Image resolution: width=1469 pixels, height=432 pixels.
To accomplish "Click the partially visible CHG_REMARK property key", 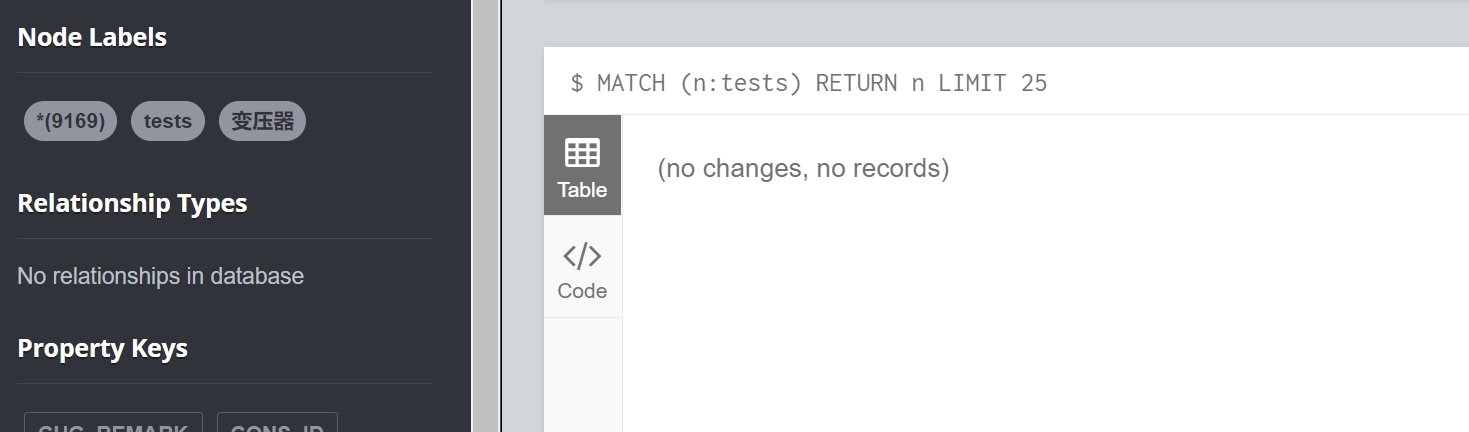I will click(x=113, y=422).
